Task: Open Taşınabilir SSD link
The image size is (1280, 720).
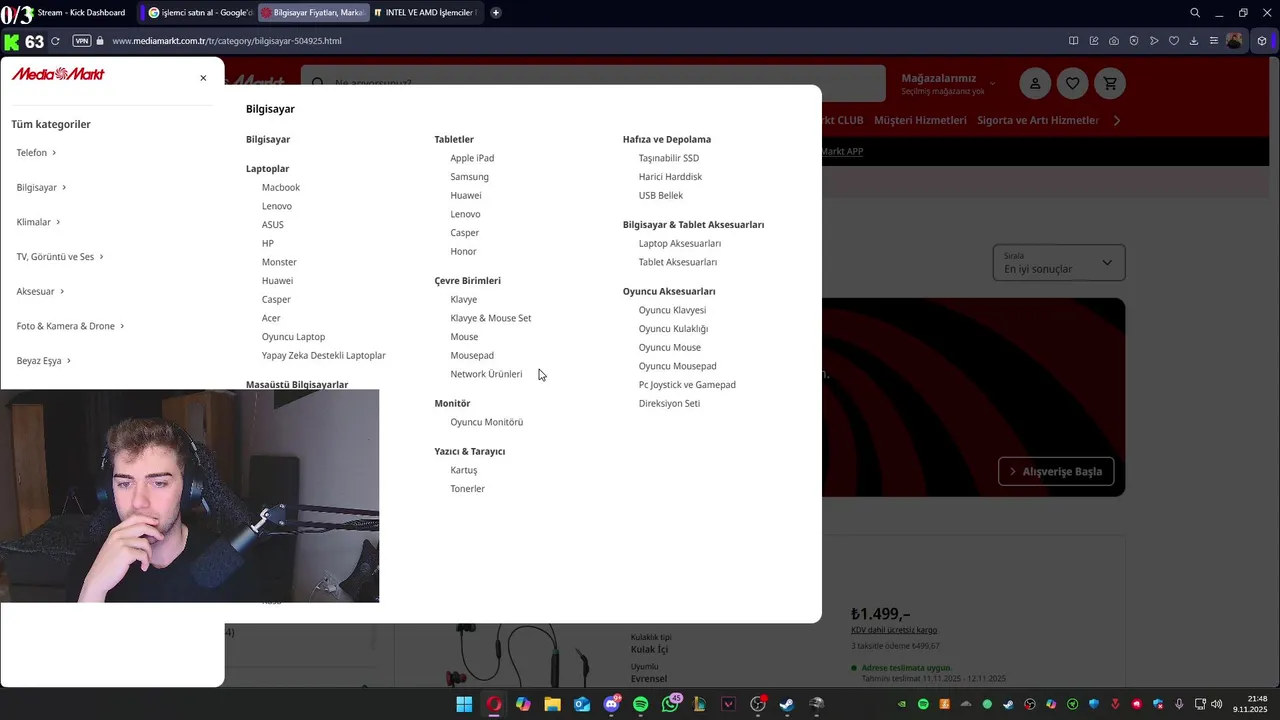Action: pos(669,158)
